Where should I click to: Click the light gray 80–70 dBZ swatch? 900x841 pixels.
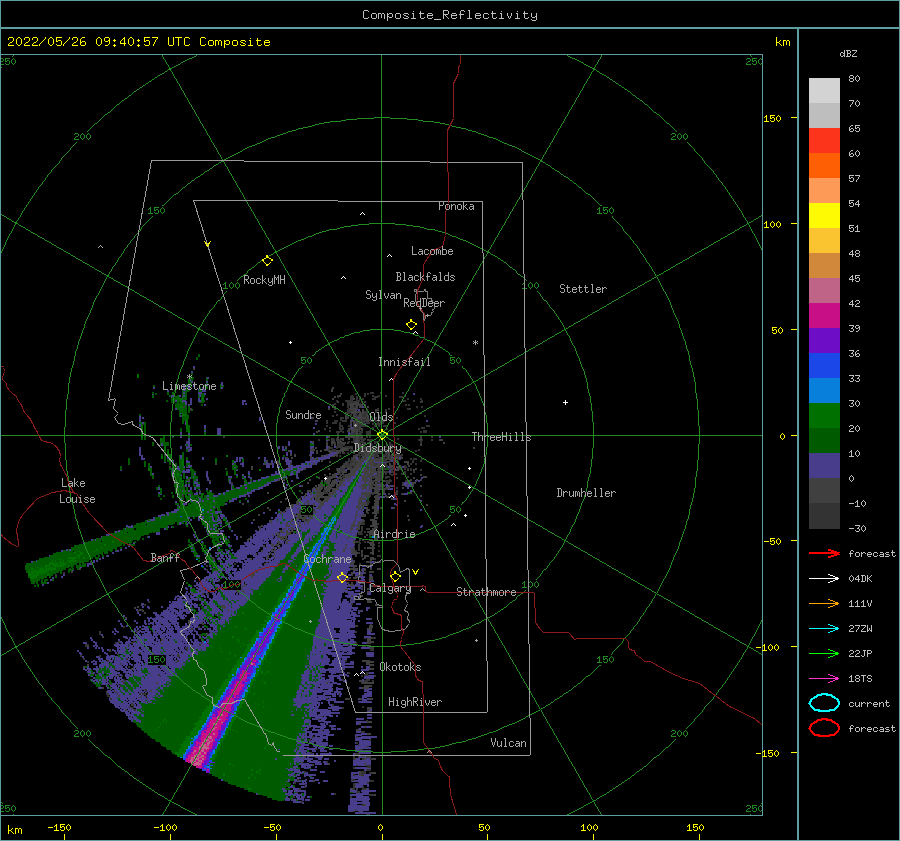click(824, 91)
